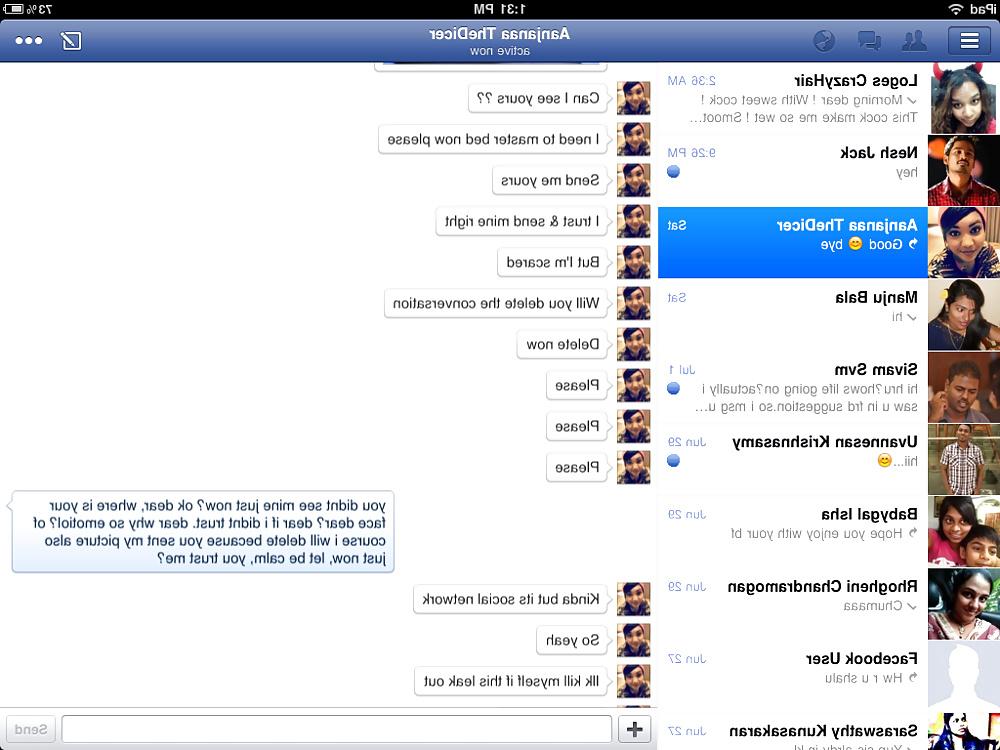Tap Rhogheni Chandramogan profile picture

pos(964,604)
